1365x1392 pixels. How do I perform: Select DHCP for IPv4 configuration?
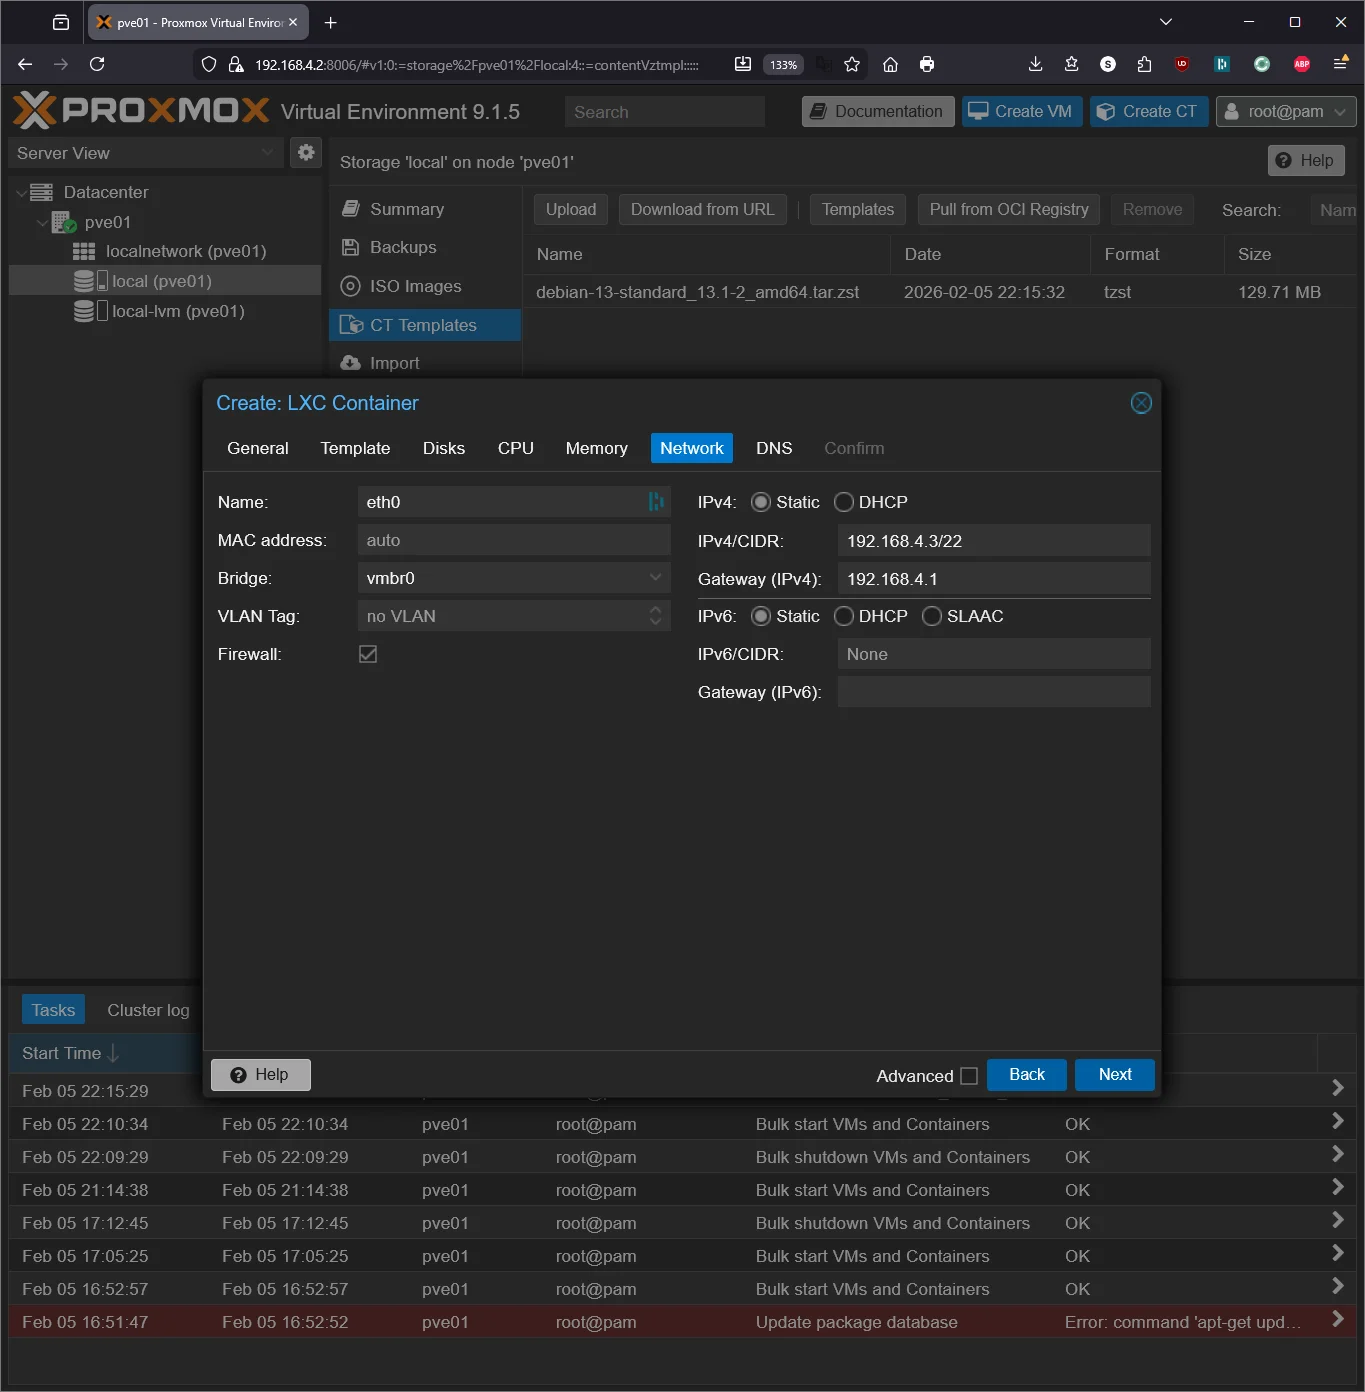click(843, 502)
